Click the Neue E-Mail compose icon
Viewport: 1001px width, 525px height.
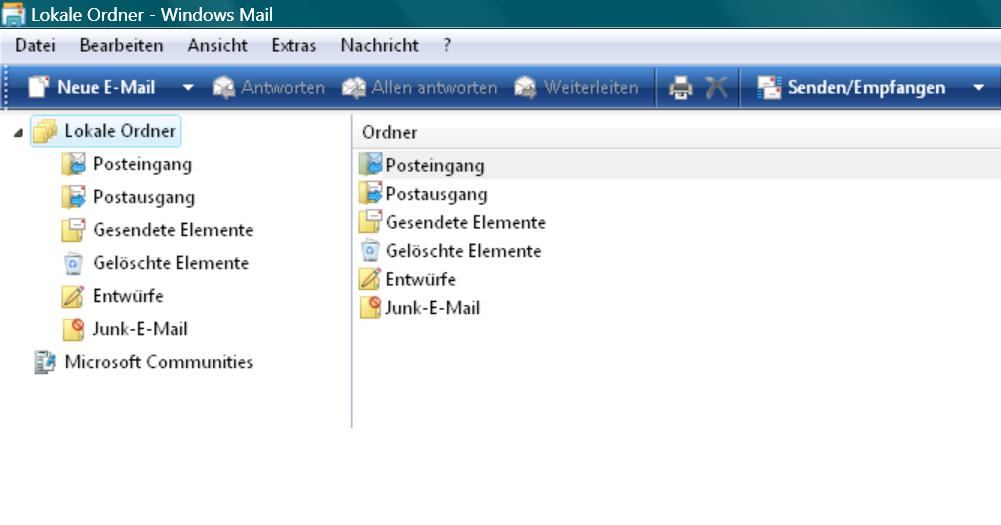(x=39, y=87)
